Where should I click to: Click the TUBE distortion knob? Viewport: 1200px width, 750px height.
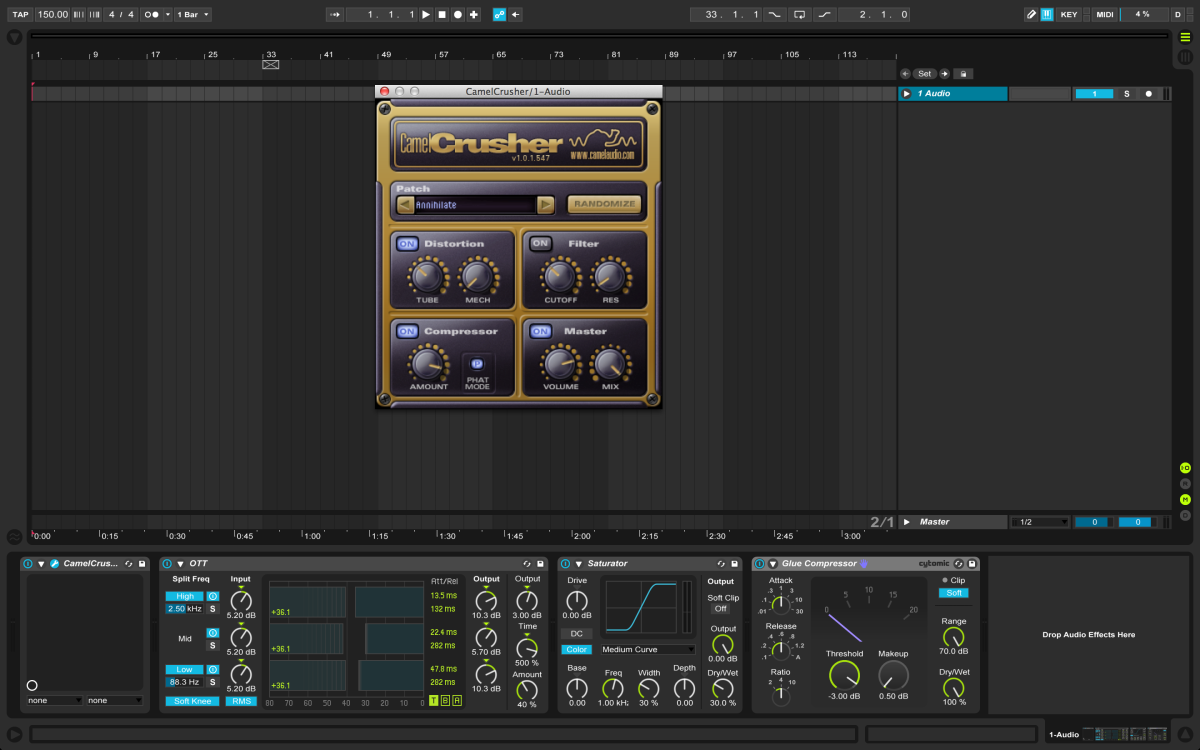click(x=427, y=277)
